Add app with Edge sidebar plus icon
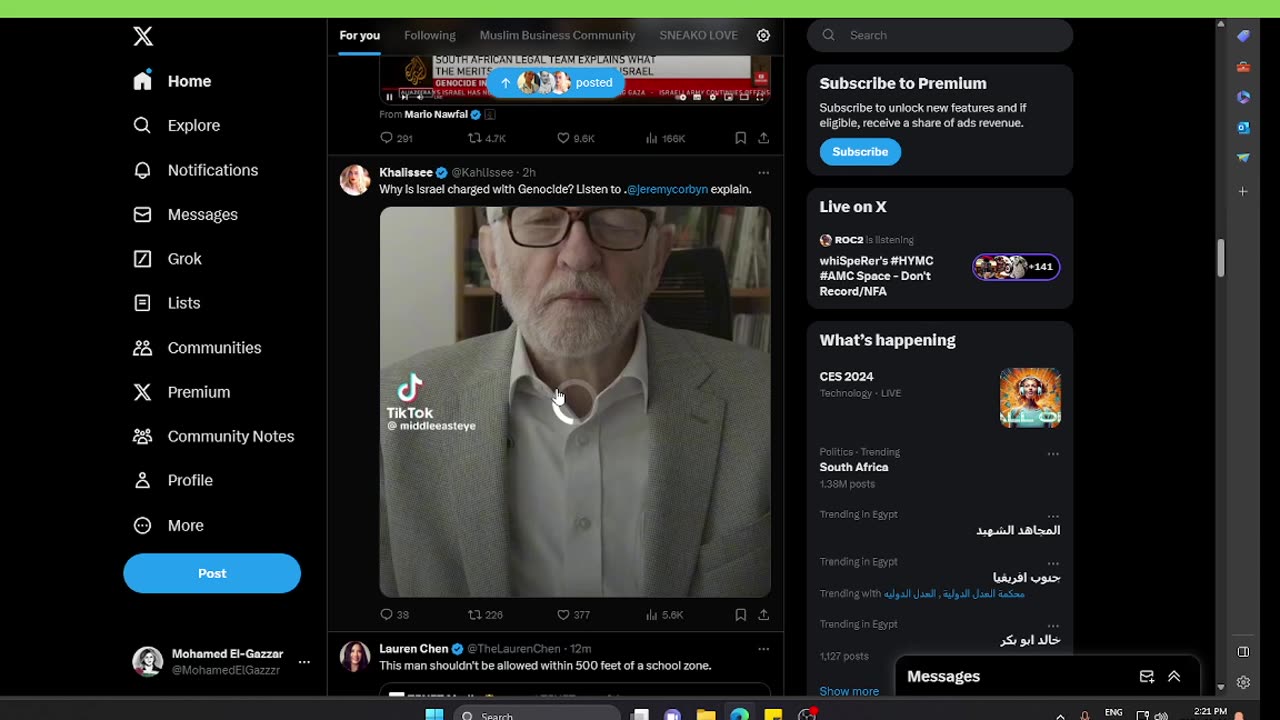 [x=1243, y=191]
